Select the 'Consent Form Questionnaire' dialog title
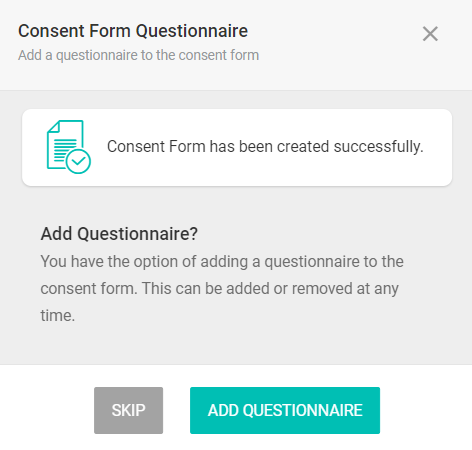Image resolution: width=472 pixels, height=450 pixels. [x=133, y=31]
